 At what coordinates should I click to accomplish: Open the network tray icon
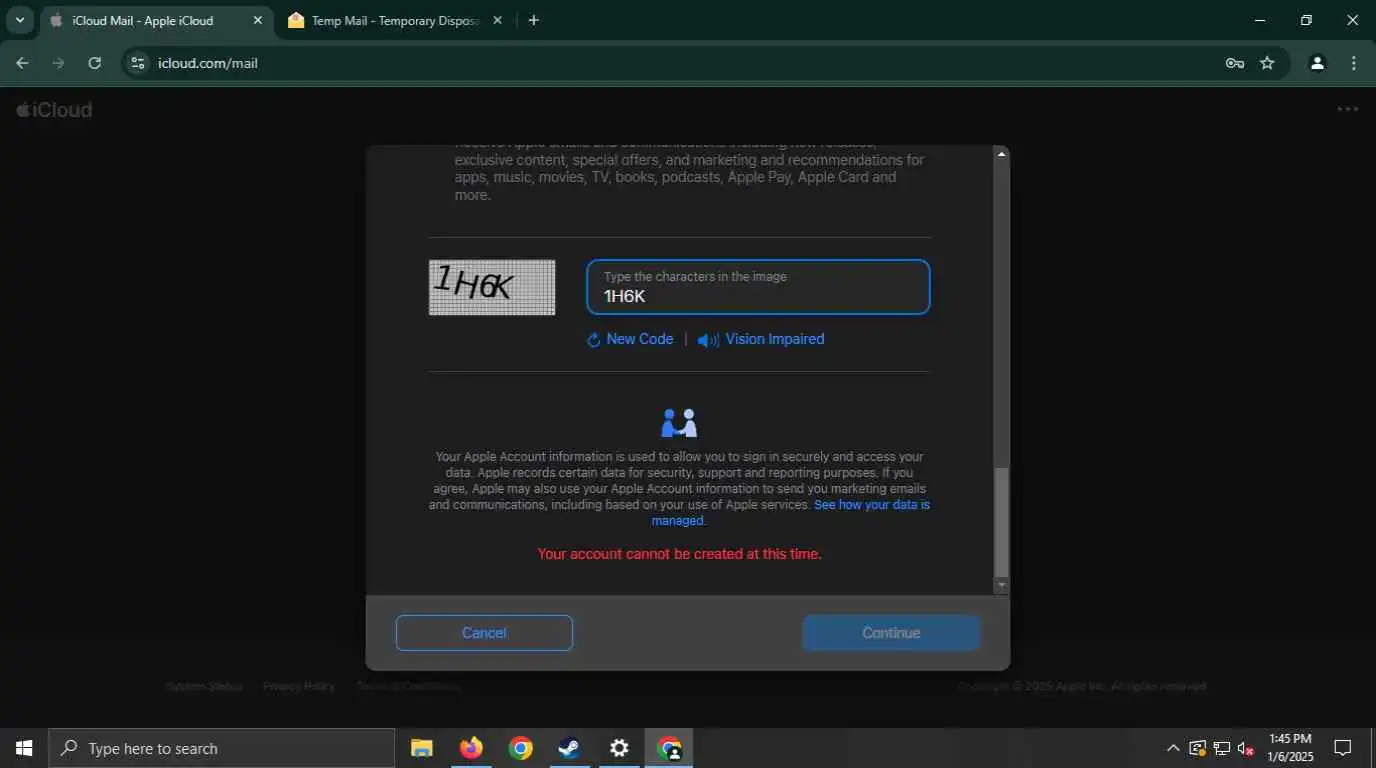click(1222, 748)
